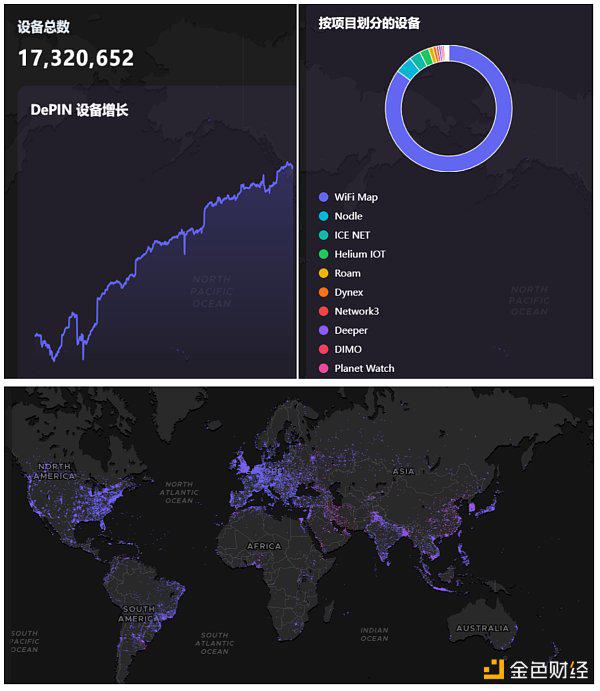Select the 按项目划分的设备 panel title
The height and width of the screenshot is (691, 600).
(369, 23)
